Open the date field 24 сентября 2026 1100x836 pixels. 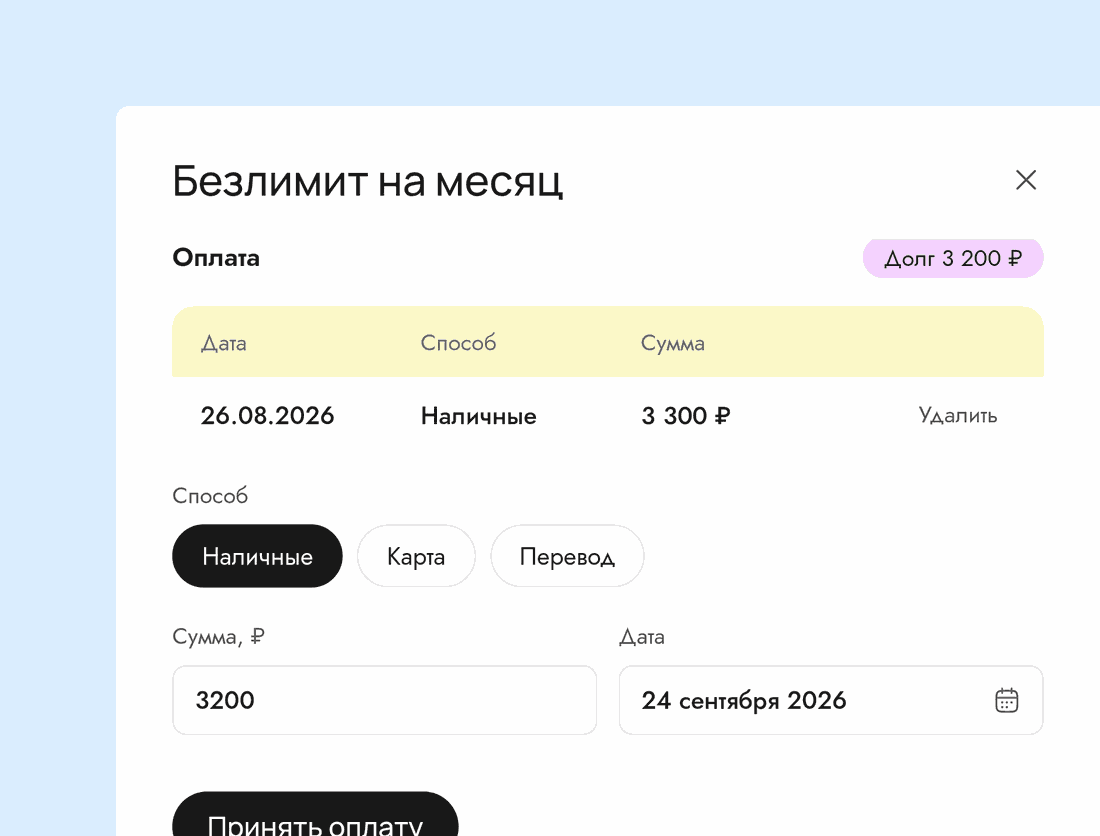(831, 700)
